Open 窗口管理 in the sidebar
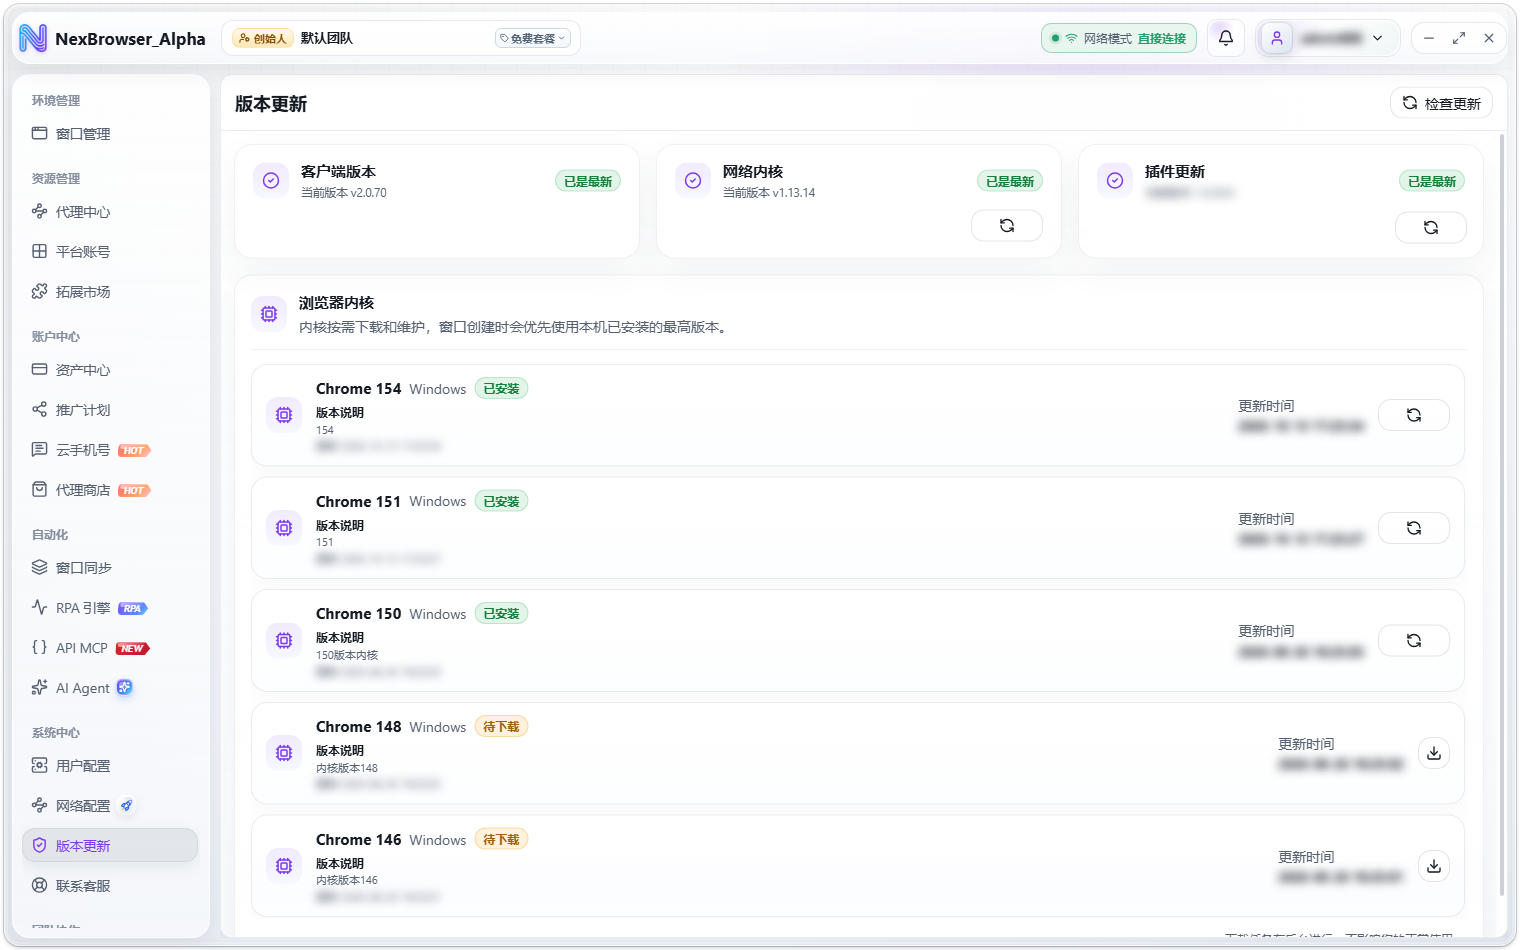This screenshot has width=1520, height=950. pyautogui.click(x=110, y=134)
